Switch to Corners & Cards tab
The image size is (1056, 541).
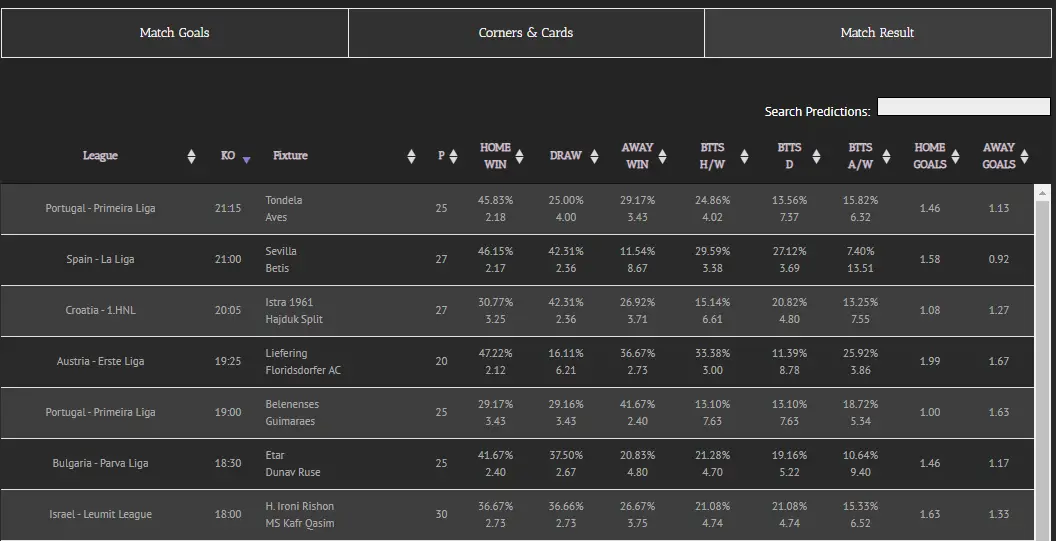526,33
